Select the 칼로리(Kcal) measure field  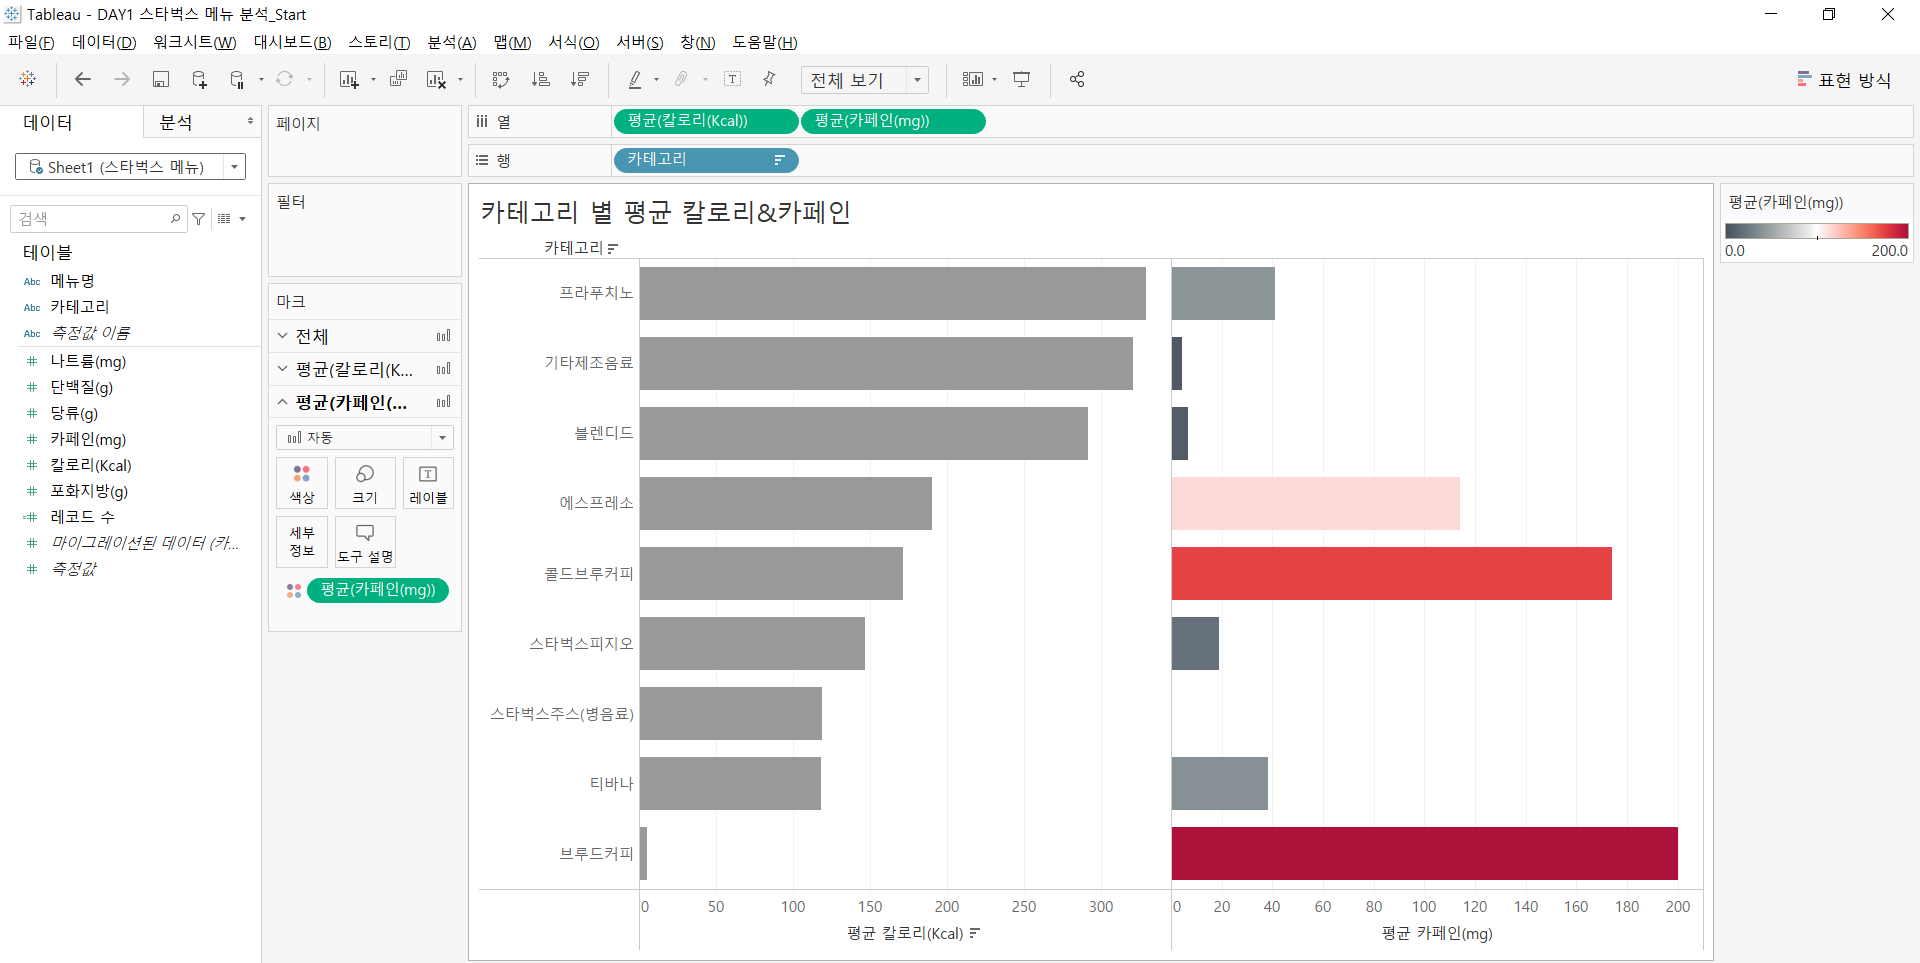[91, 465]
